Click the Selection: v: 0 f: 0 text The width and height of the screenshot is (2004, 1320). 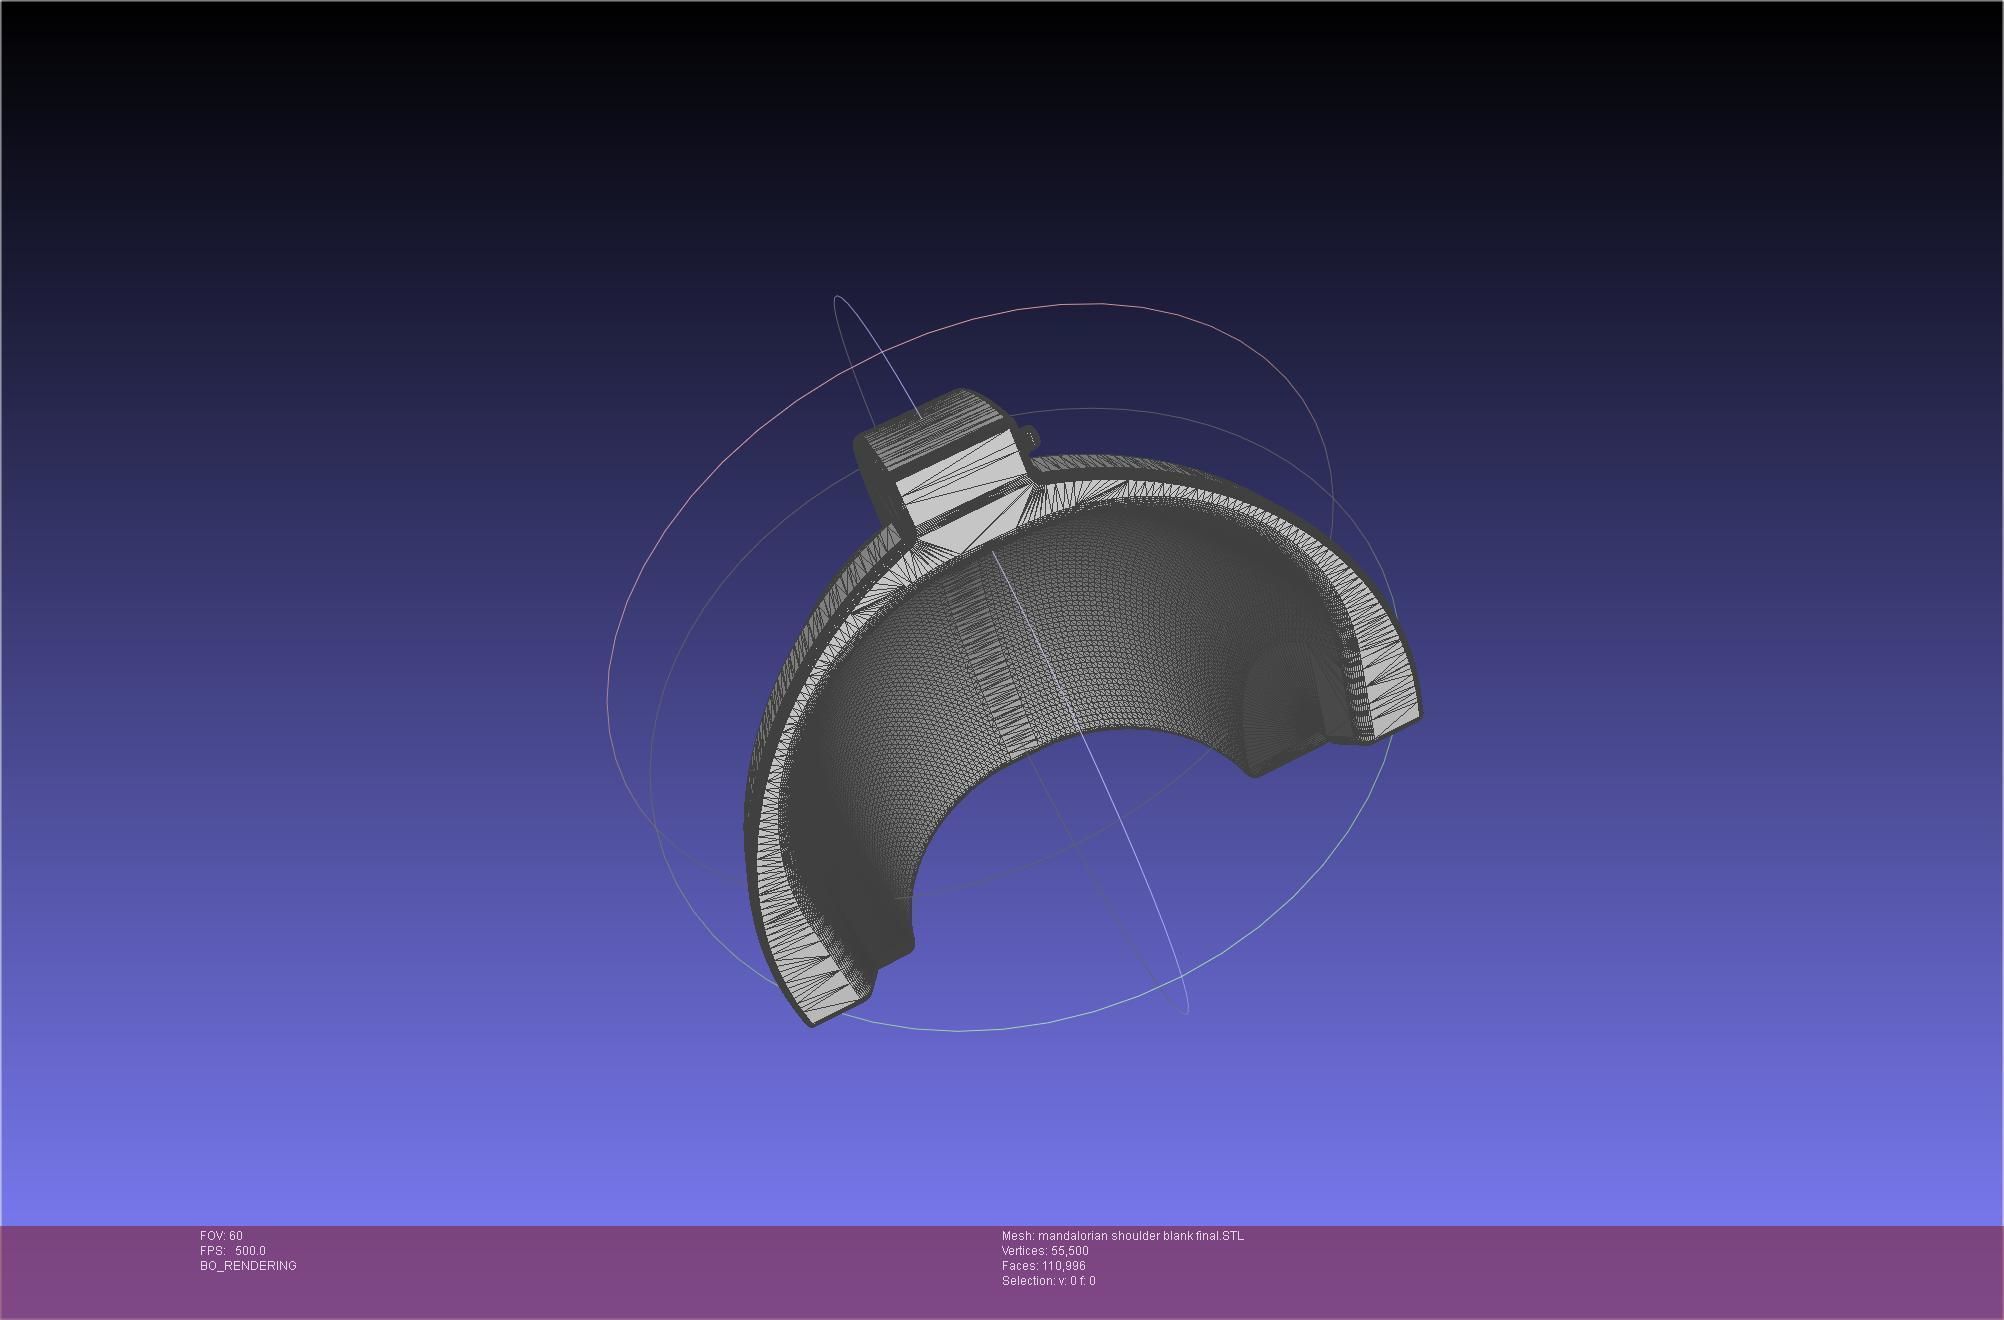1048,1281
